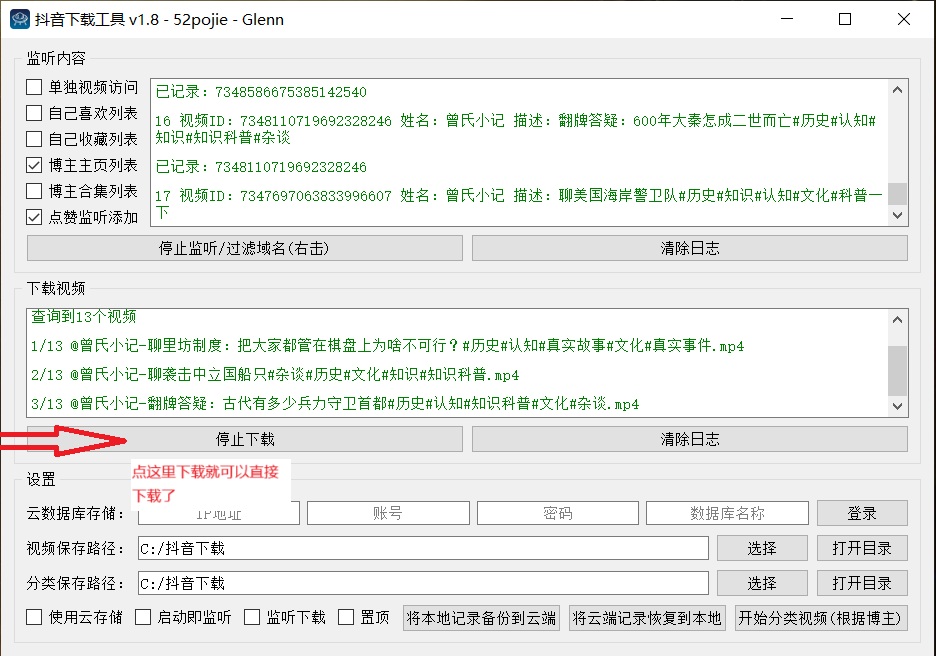Click download entry 3/13 翻牌答疑
The height and width of the screenshot is (656, 936).
point(335,404)
